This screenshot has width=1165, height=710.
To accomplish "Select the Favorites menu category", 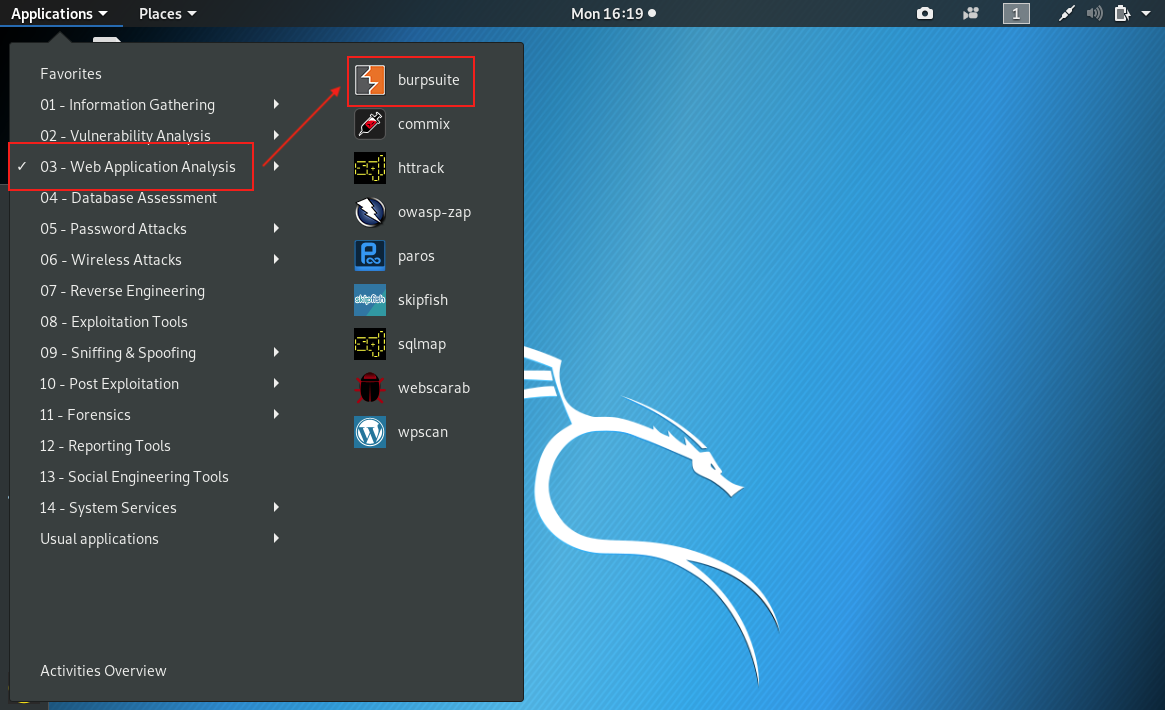I will (71, 74).
